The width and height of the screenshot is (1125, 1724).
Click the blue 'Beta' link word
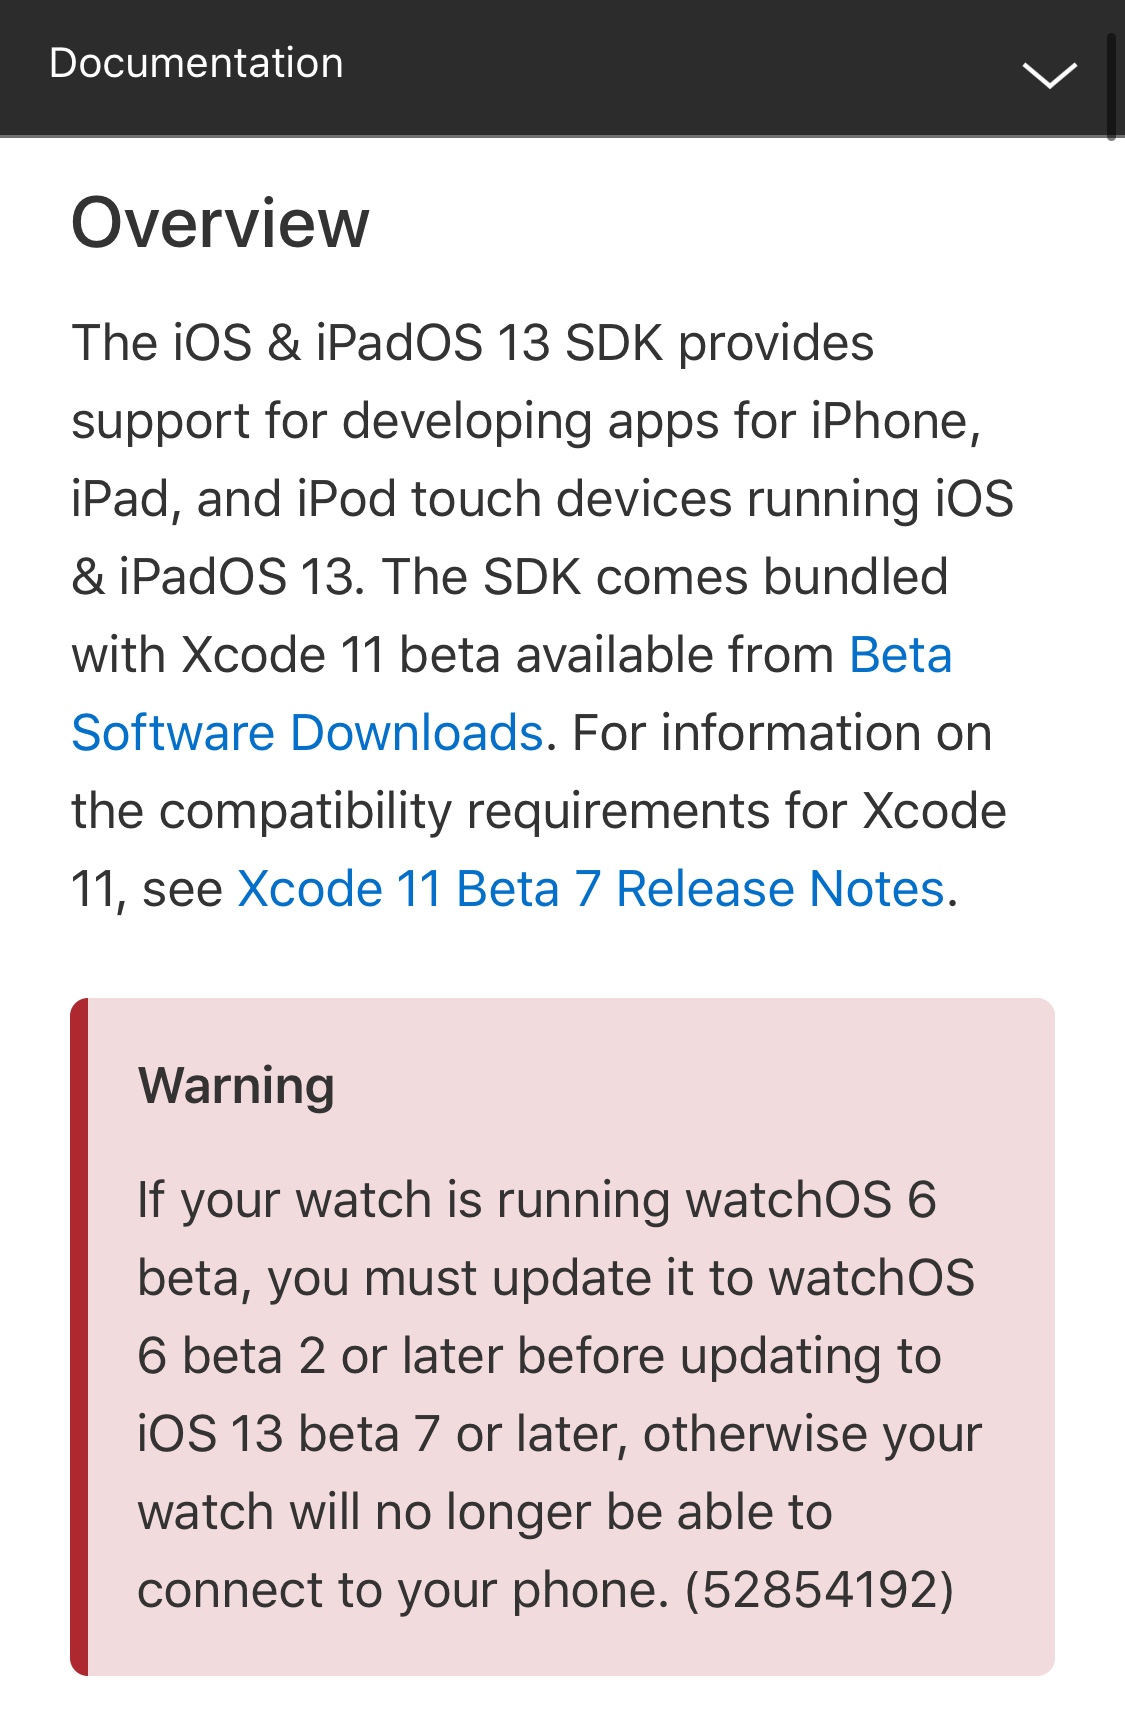900,655
